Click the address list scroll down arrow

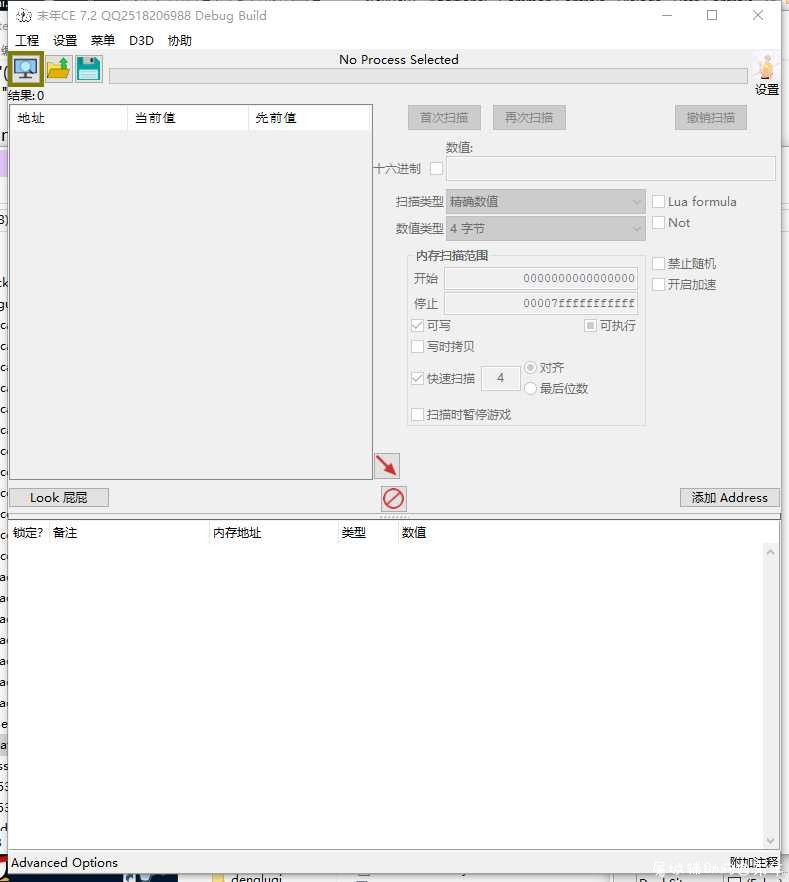770,841
